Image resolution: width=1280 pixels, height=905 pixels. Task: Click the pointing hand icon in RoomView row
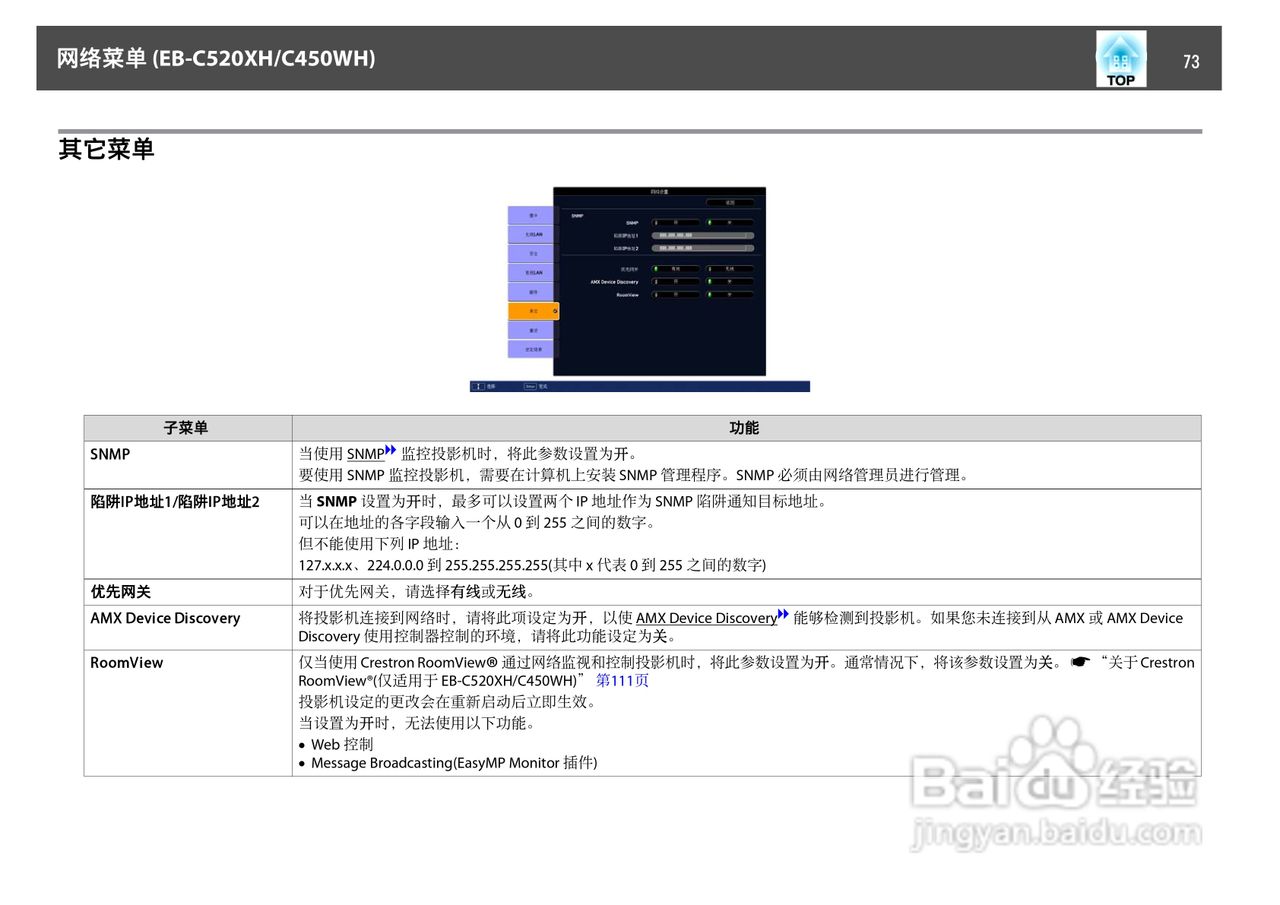pyautogui.click(x=1080, y=662)
